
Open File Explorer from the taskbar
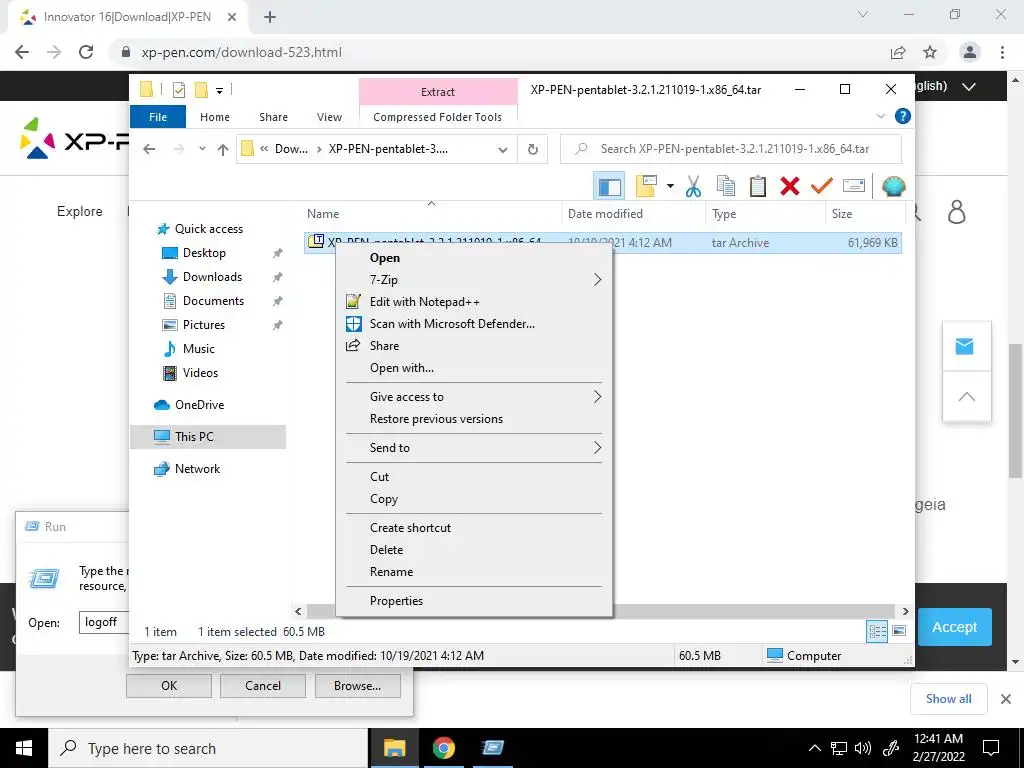[394, 748]
